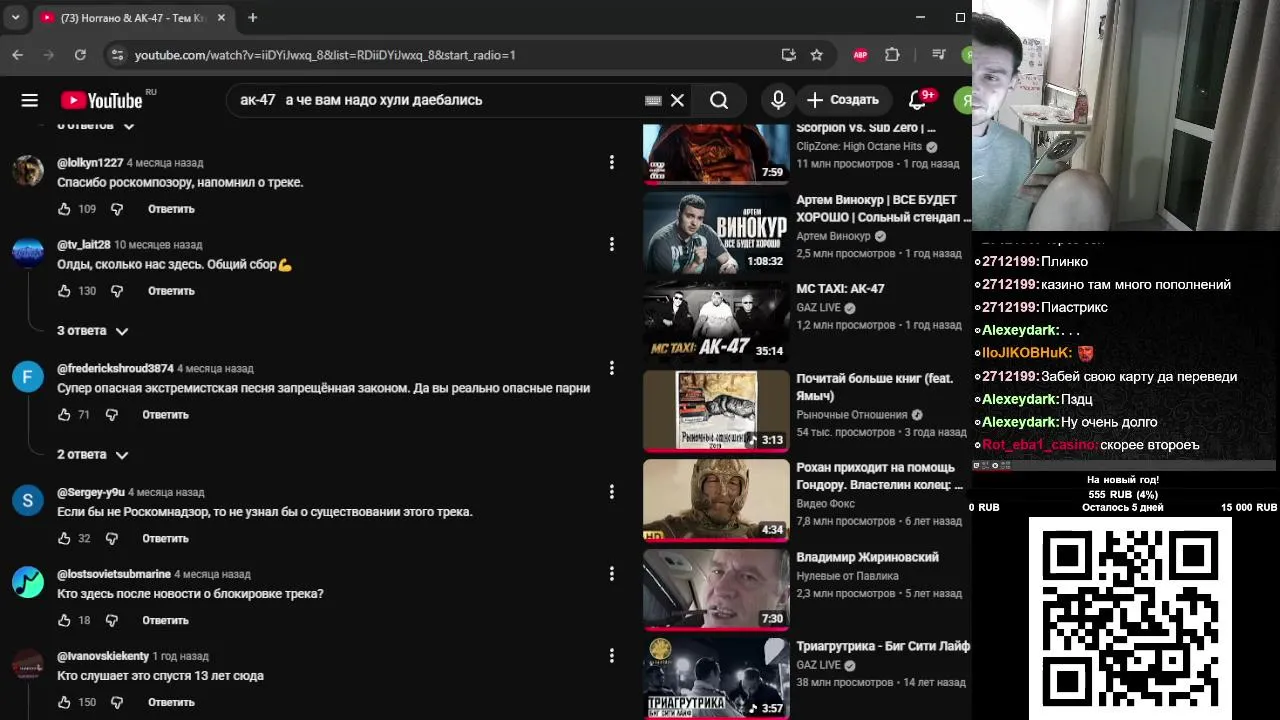Open options menu for @lostsovietsubmarine comment
This screenshot has height=720, width=1280.
click(x=612, y=574)
